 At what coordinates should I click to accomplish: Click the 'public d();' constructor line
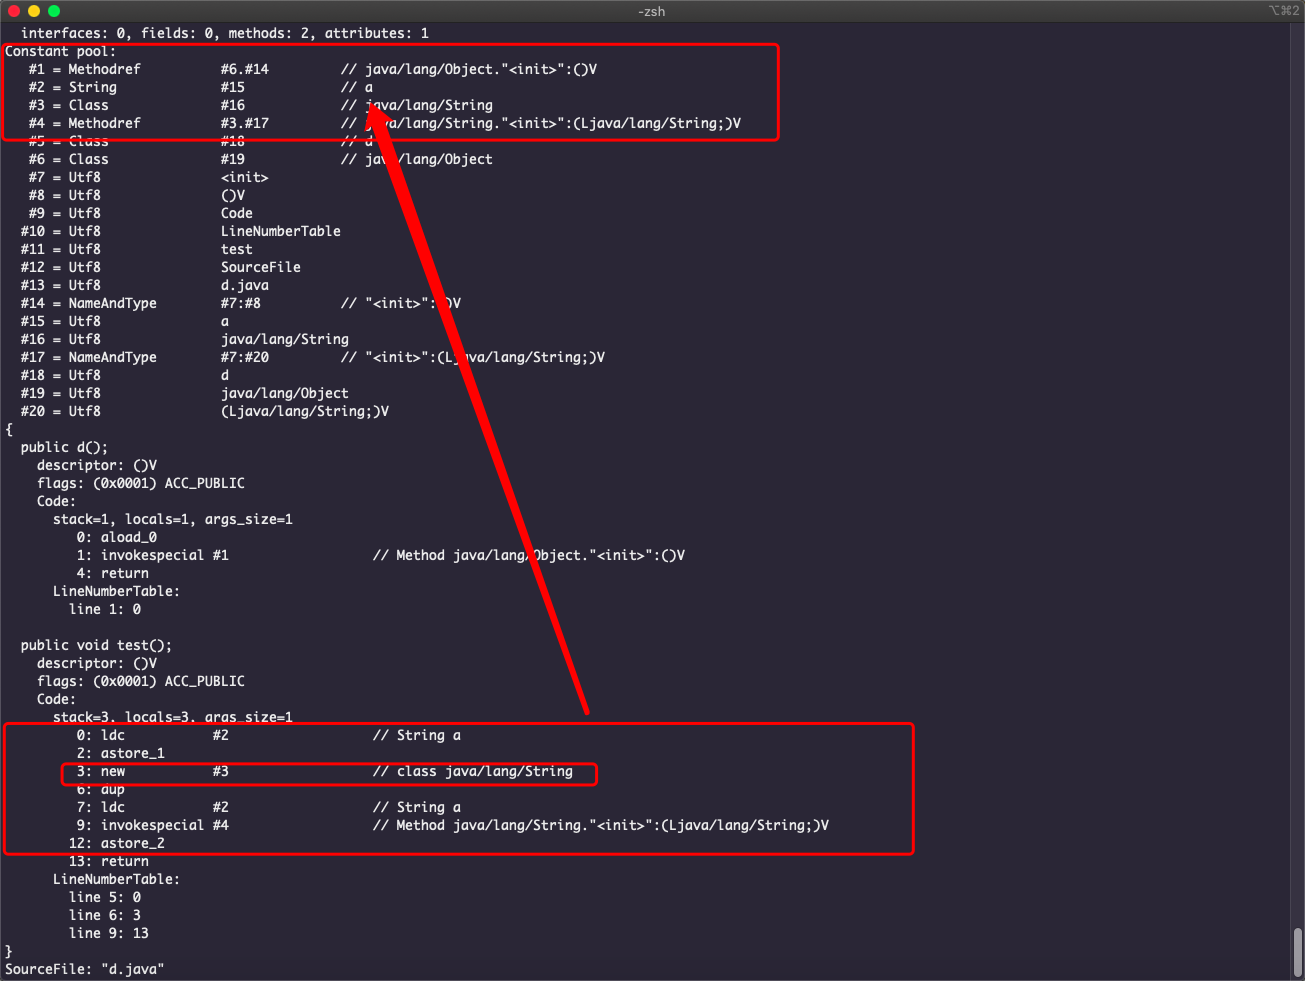(x=65, y=447)
